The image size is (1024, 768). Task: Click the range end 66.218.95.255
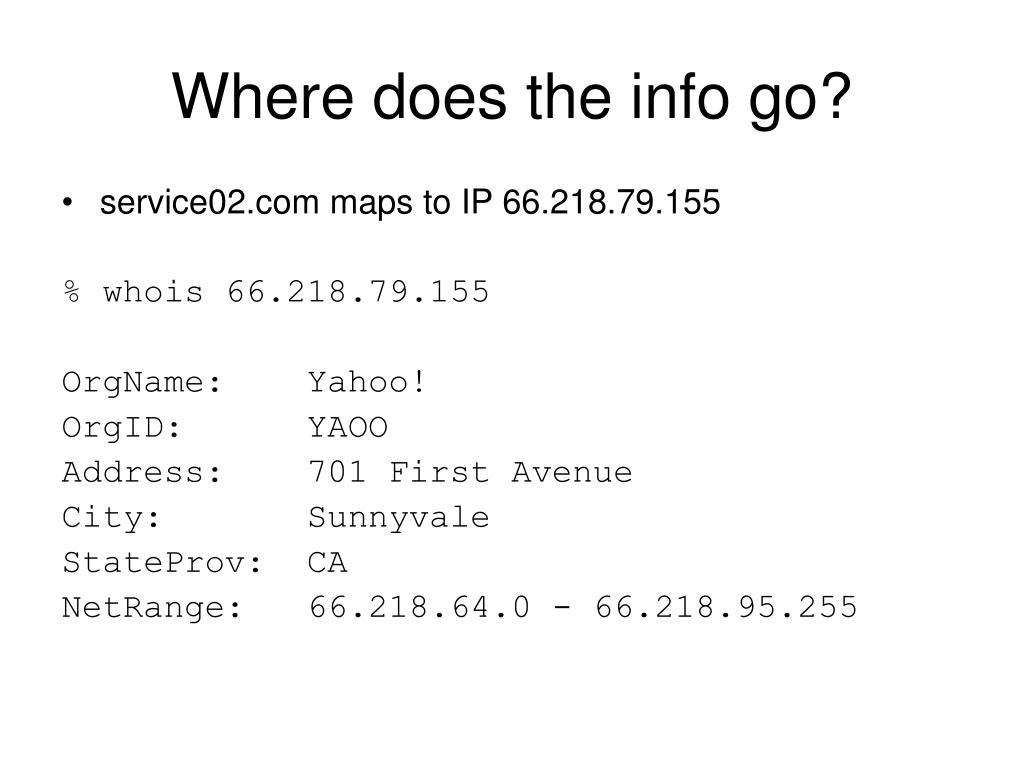tap(726, 607)
